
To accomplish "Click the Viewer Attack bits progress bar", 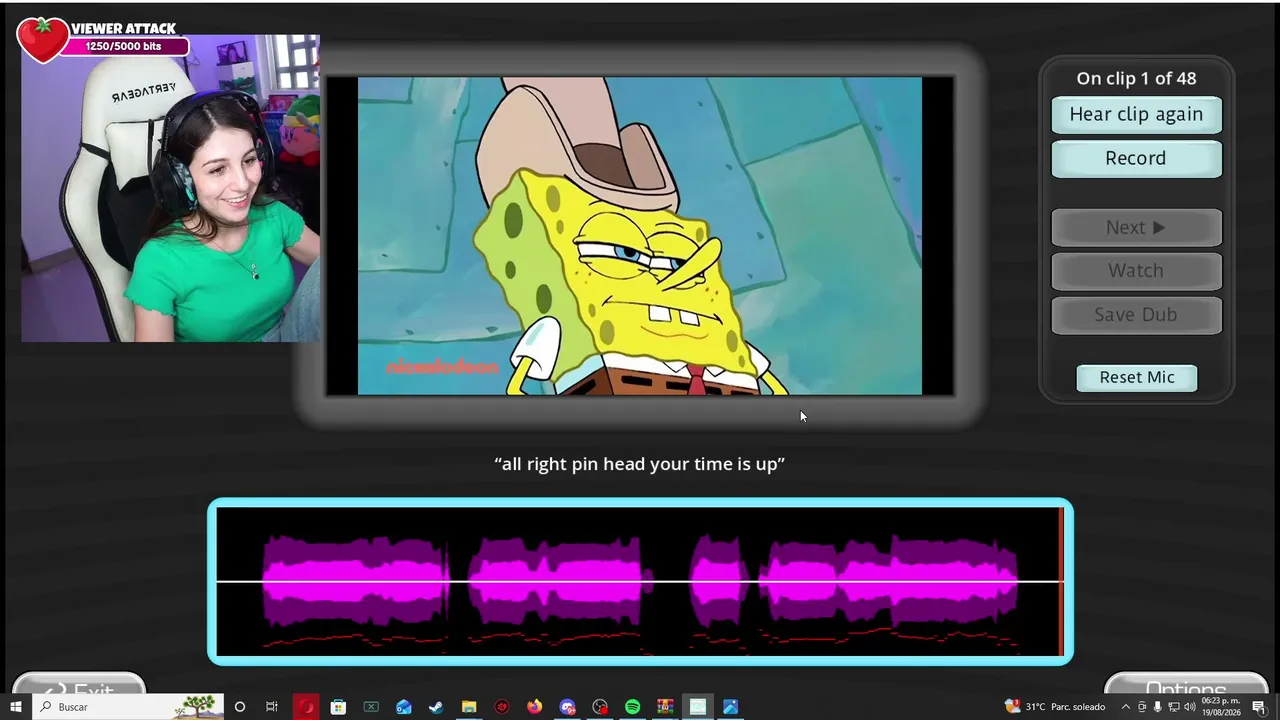I will [124, 46].
